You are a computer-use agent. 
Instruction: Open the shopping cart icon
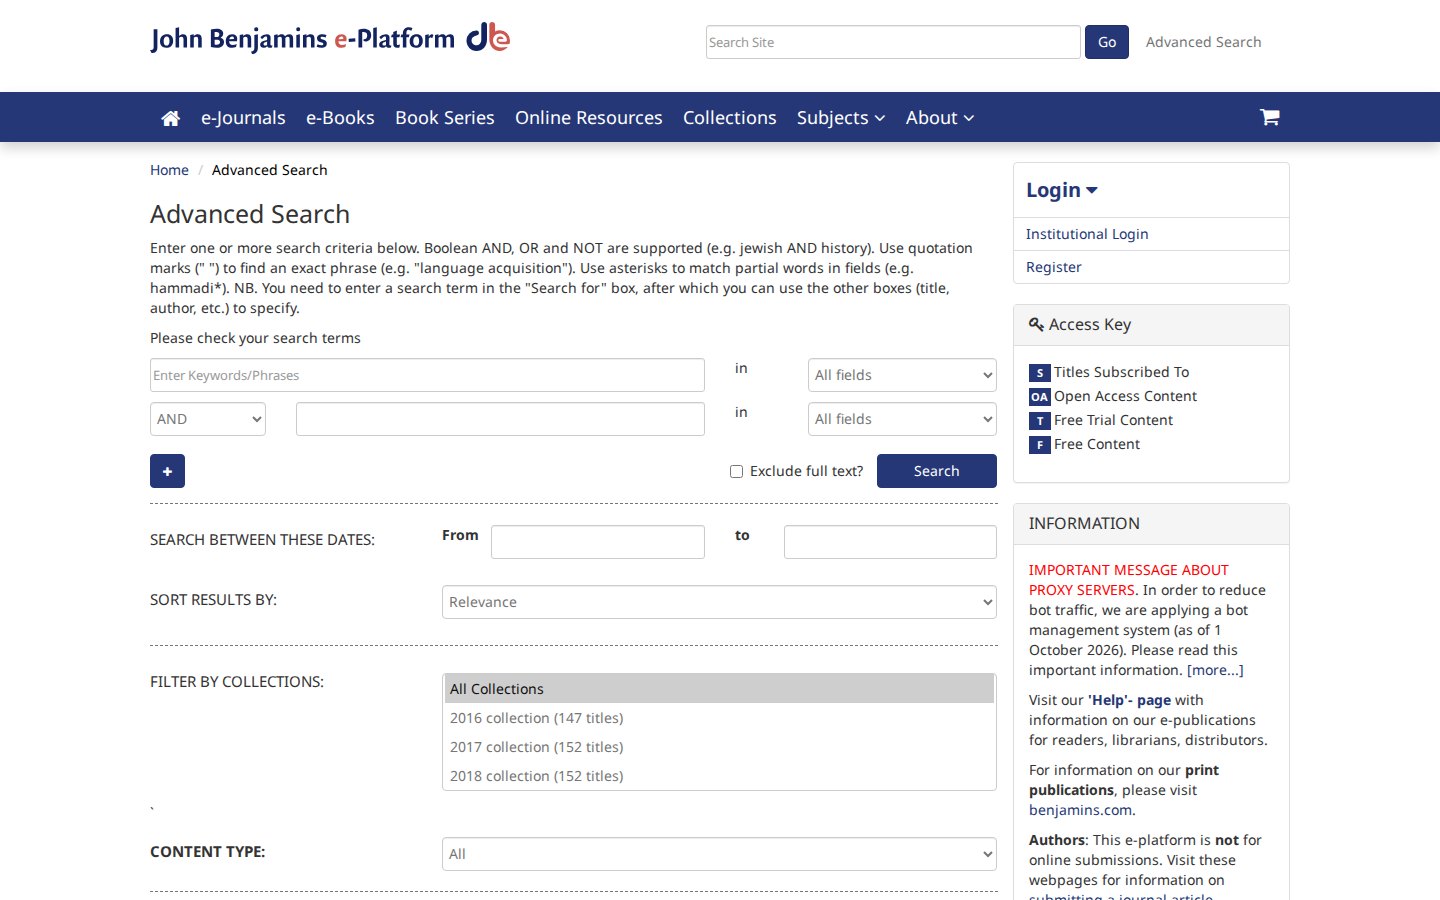[x=1269, y=117]
